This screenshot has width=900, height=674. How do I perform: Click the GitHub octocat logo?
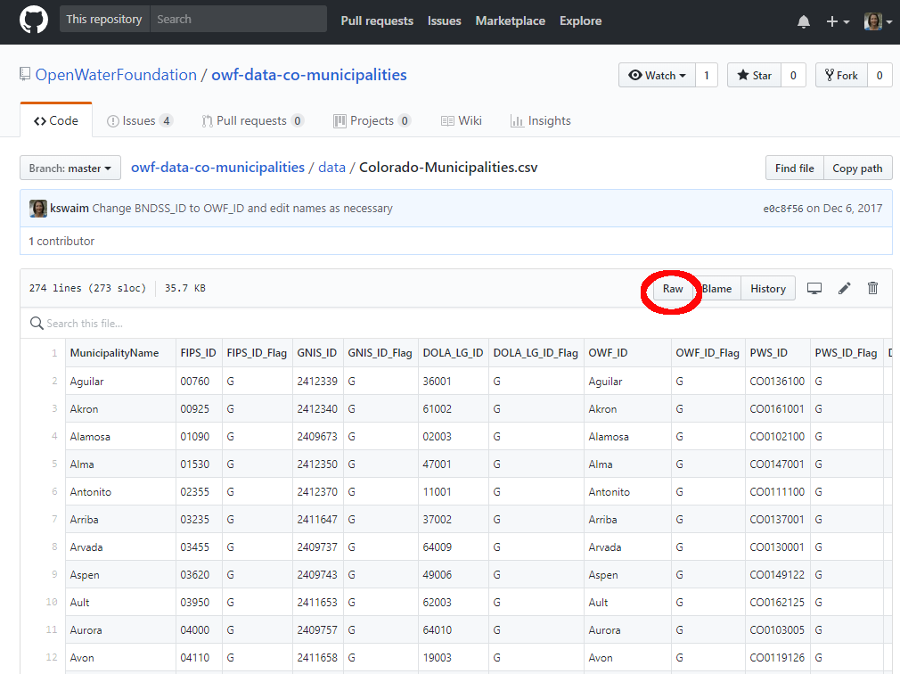(33, 20)
